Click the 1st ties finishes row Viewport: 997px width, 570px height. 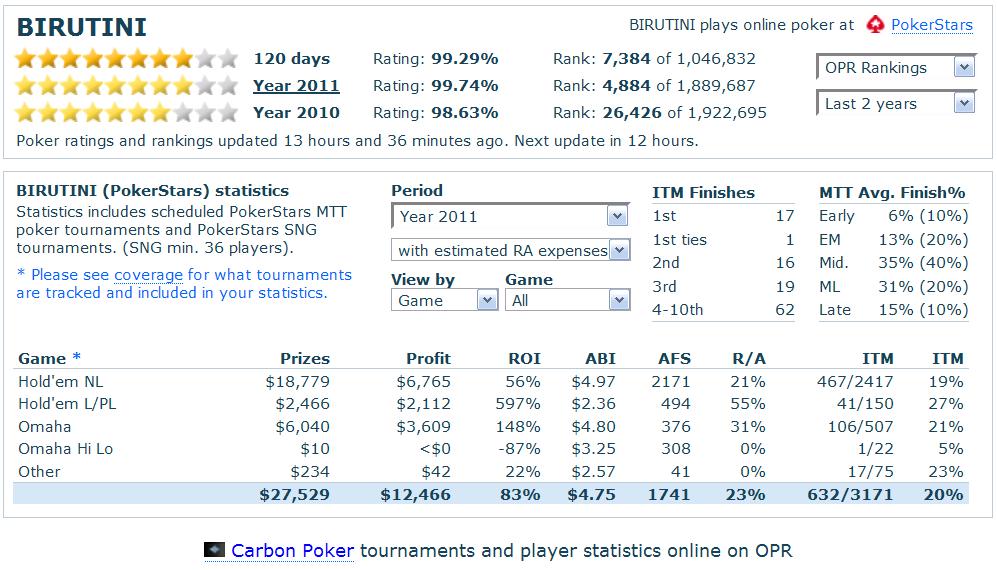(x=724, y=240)
